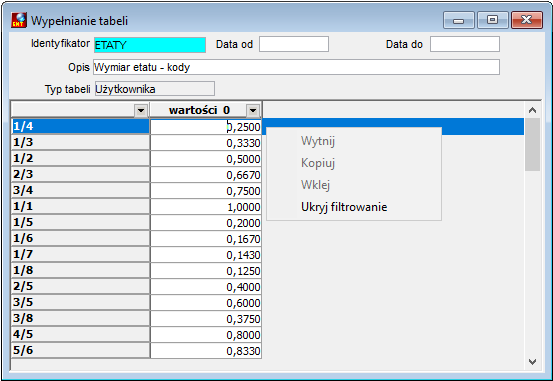Click the value cell 0,6000

coord(206,302)
